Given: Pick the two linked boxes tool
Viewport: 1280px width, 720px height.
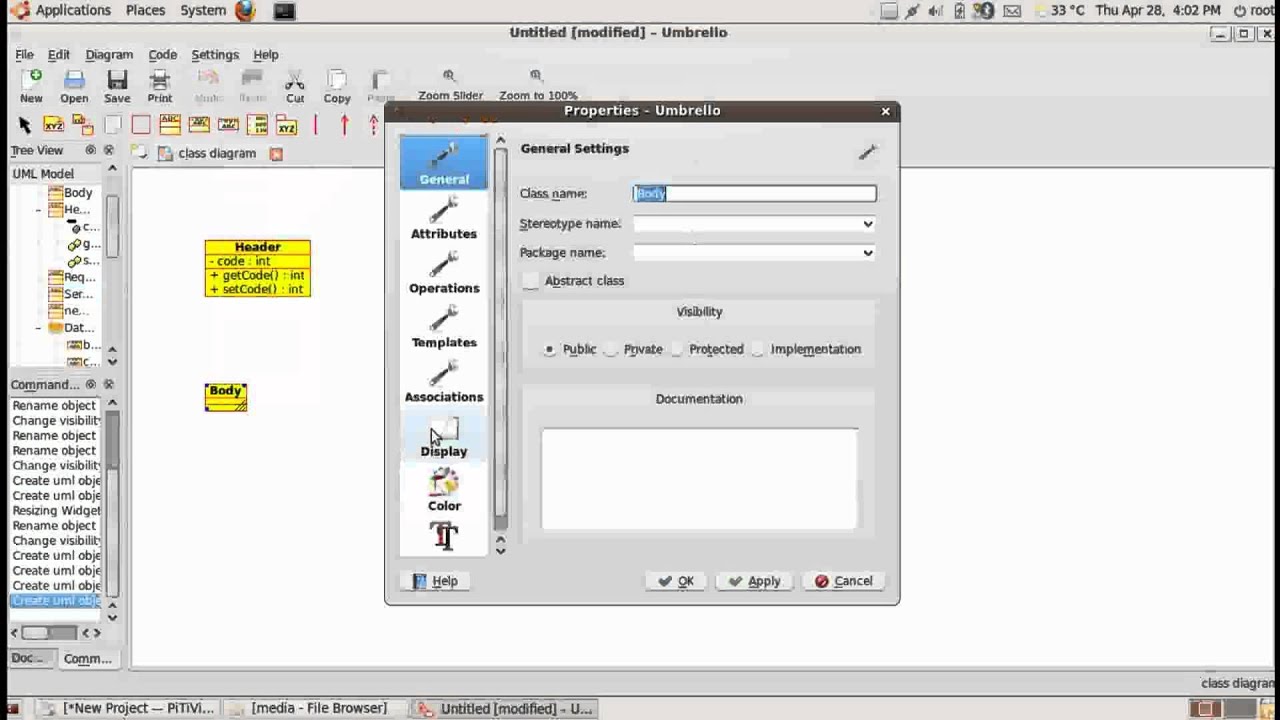Looking at the screenshot, I should pos(83,125).
